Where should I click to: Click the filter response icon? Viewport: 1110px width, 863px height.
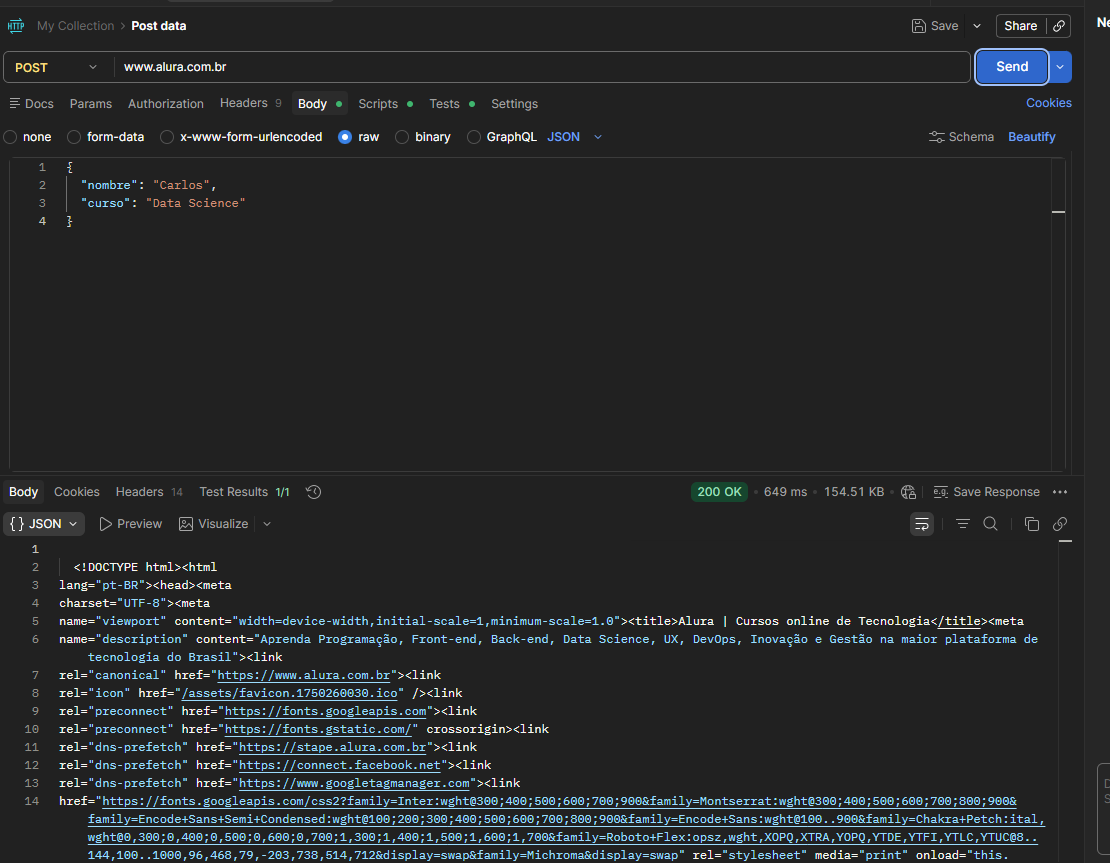coord(962,524)
